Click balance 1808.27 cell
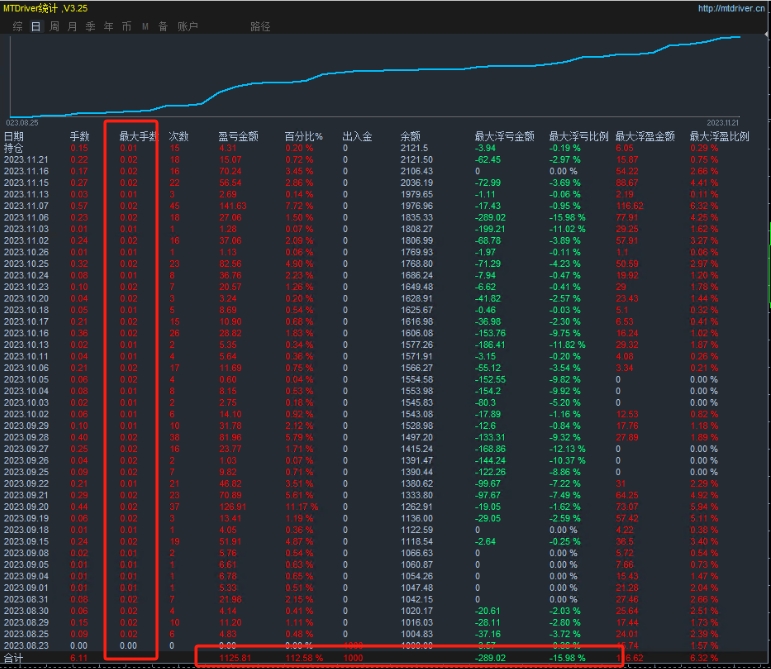This screenshot has height=669, width=771. click(x=417, y=229)
